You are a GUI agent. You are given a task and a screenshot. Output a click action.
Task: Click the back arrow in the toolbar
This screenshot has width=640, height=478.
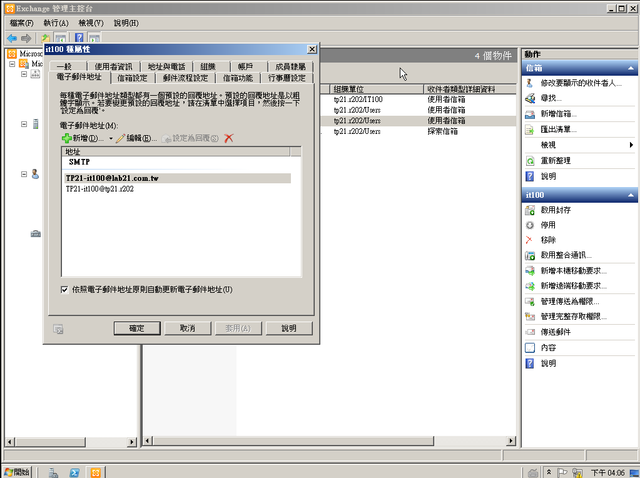[12, 38]
